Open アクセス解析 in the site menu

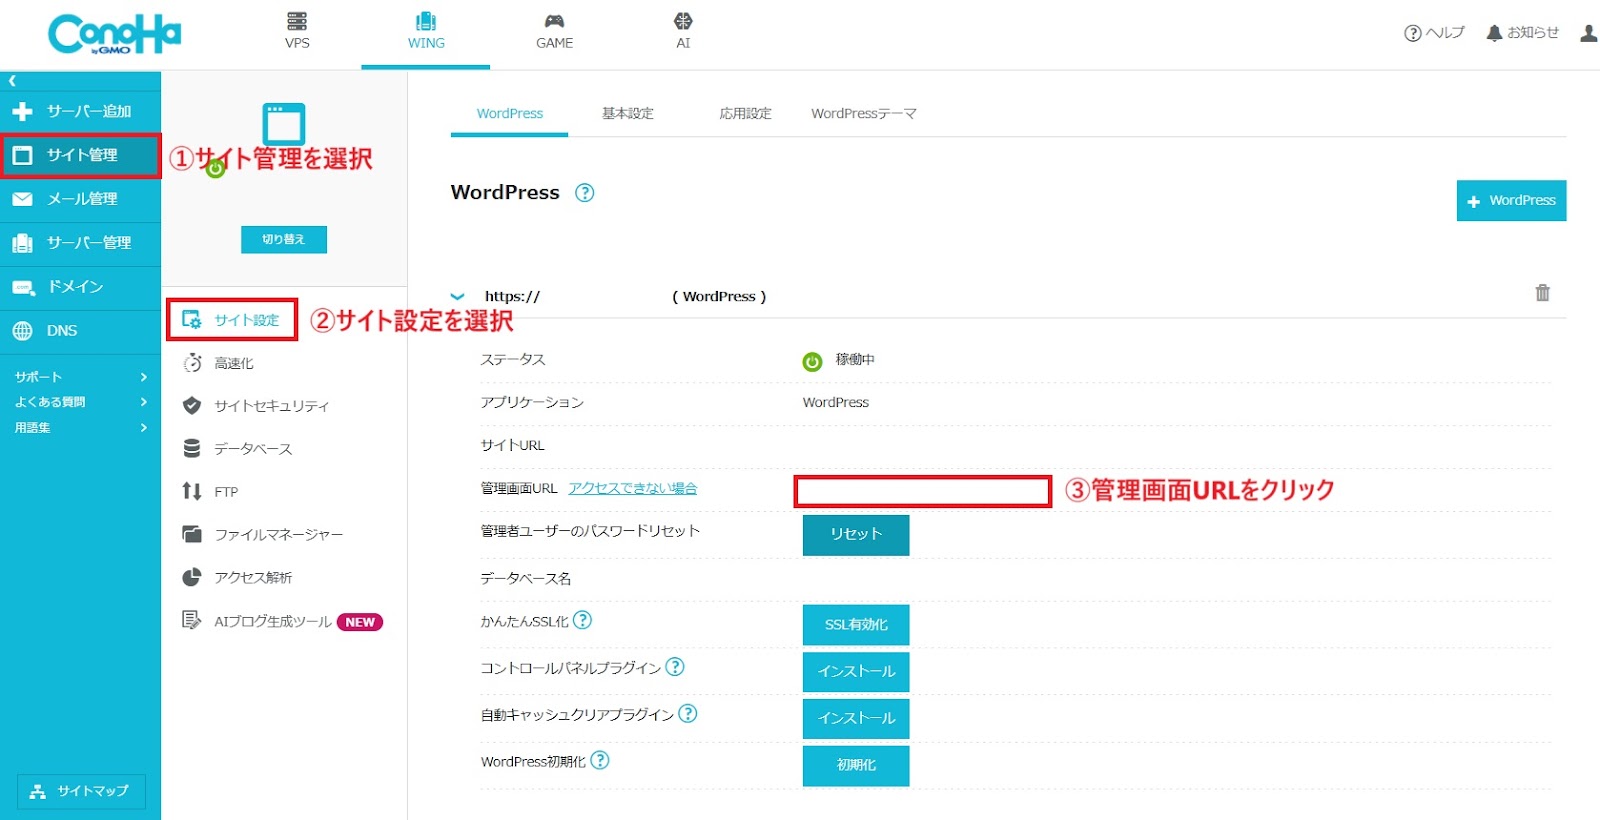coord(238,578)
